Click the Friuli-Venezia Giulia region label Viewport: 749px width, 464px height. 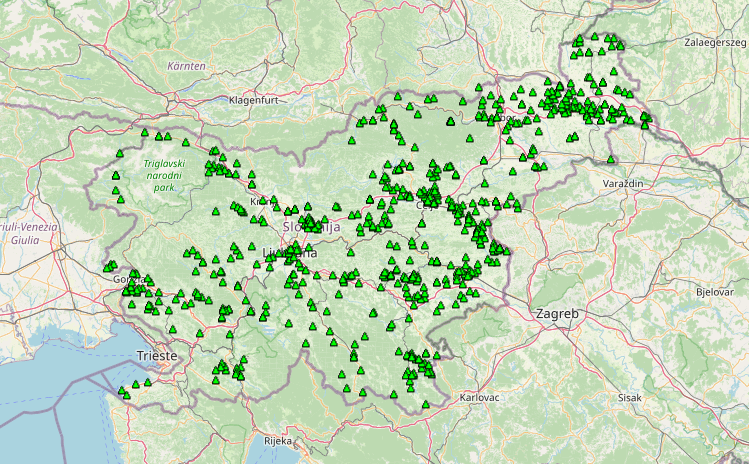[29, 233]
